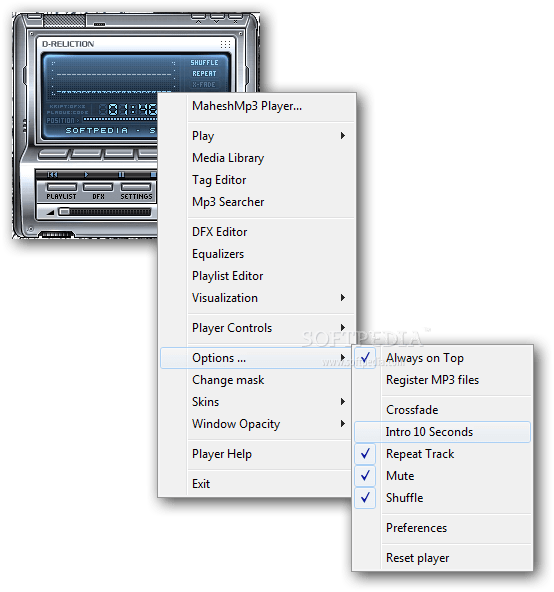
Task: Click the down-arrow button at player top
Action: click(217, 19)
